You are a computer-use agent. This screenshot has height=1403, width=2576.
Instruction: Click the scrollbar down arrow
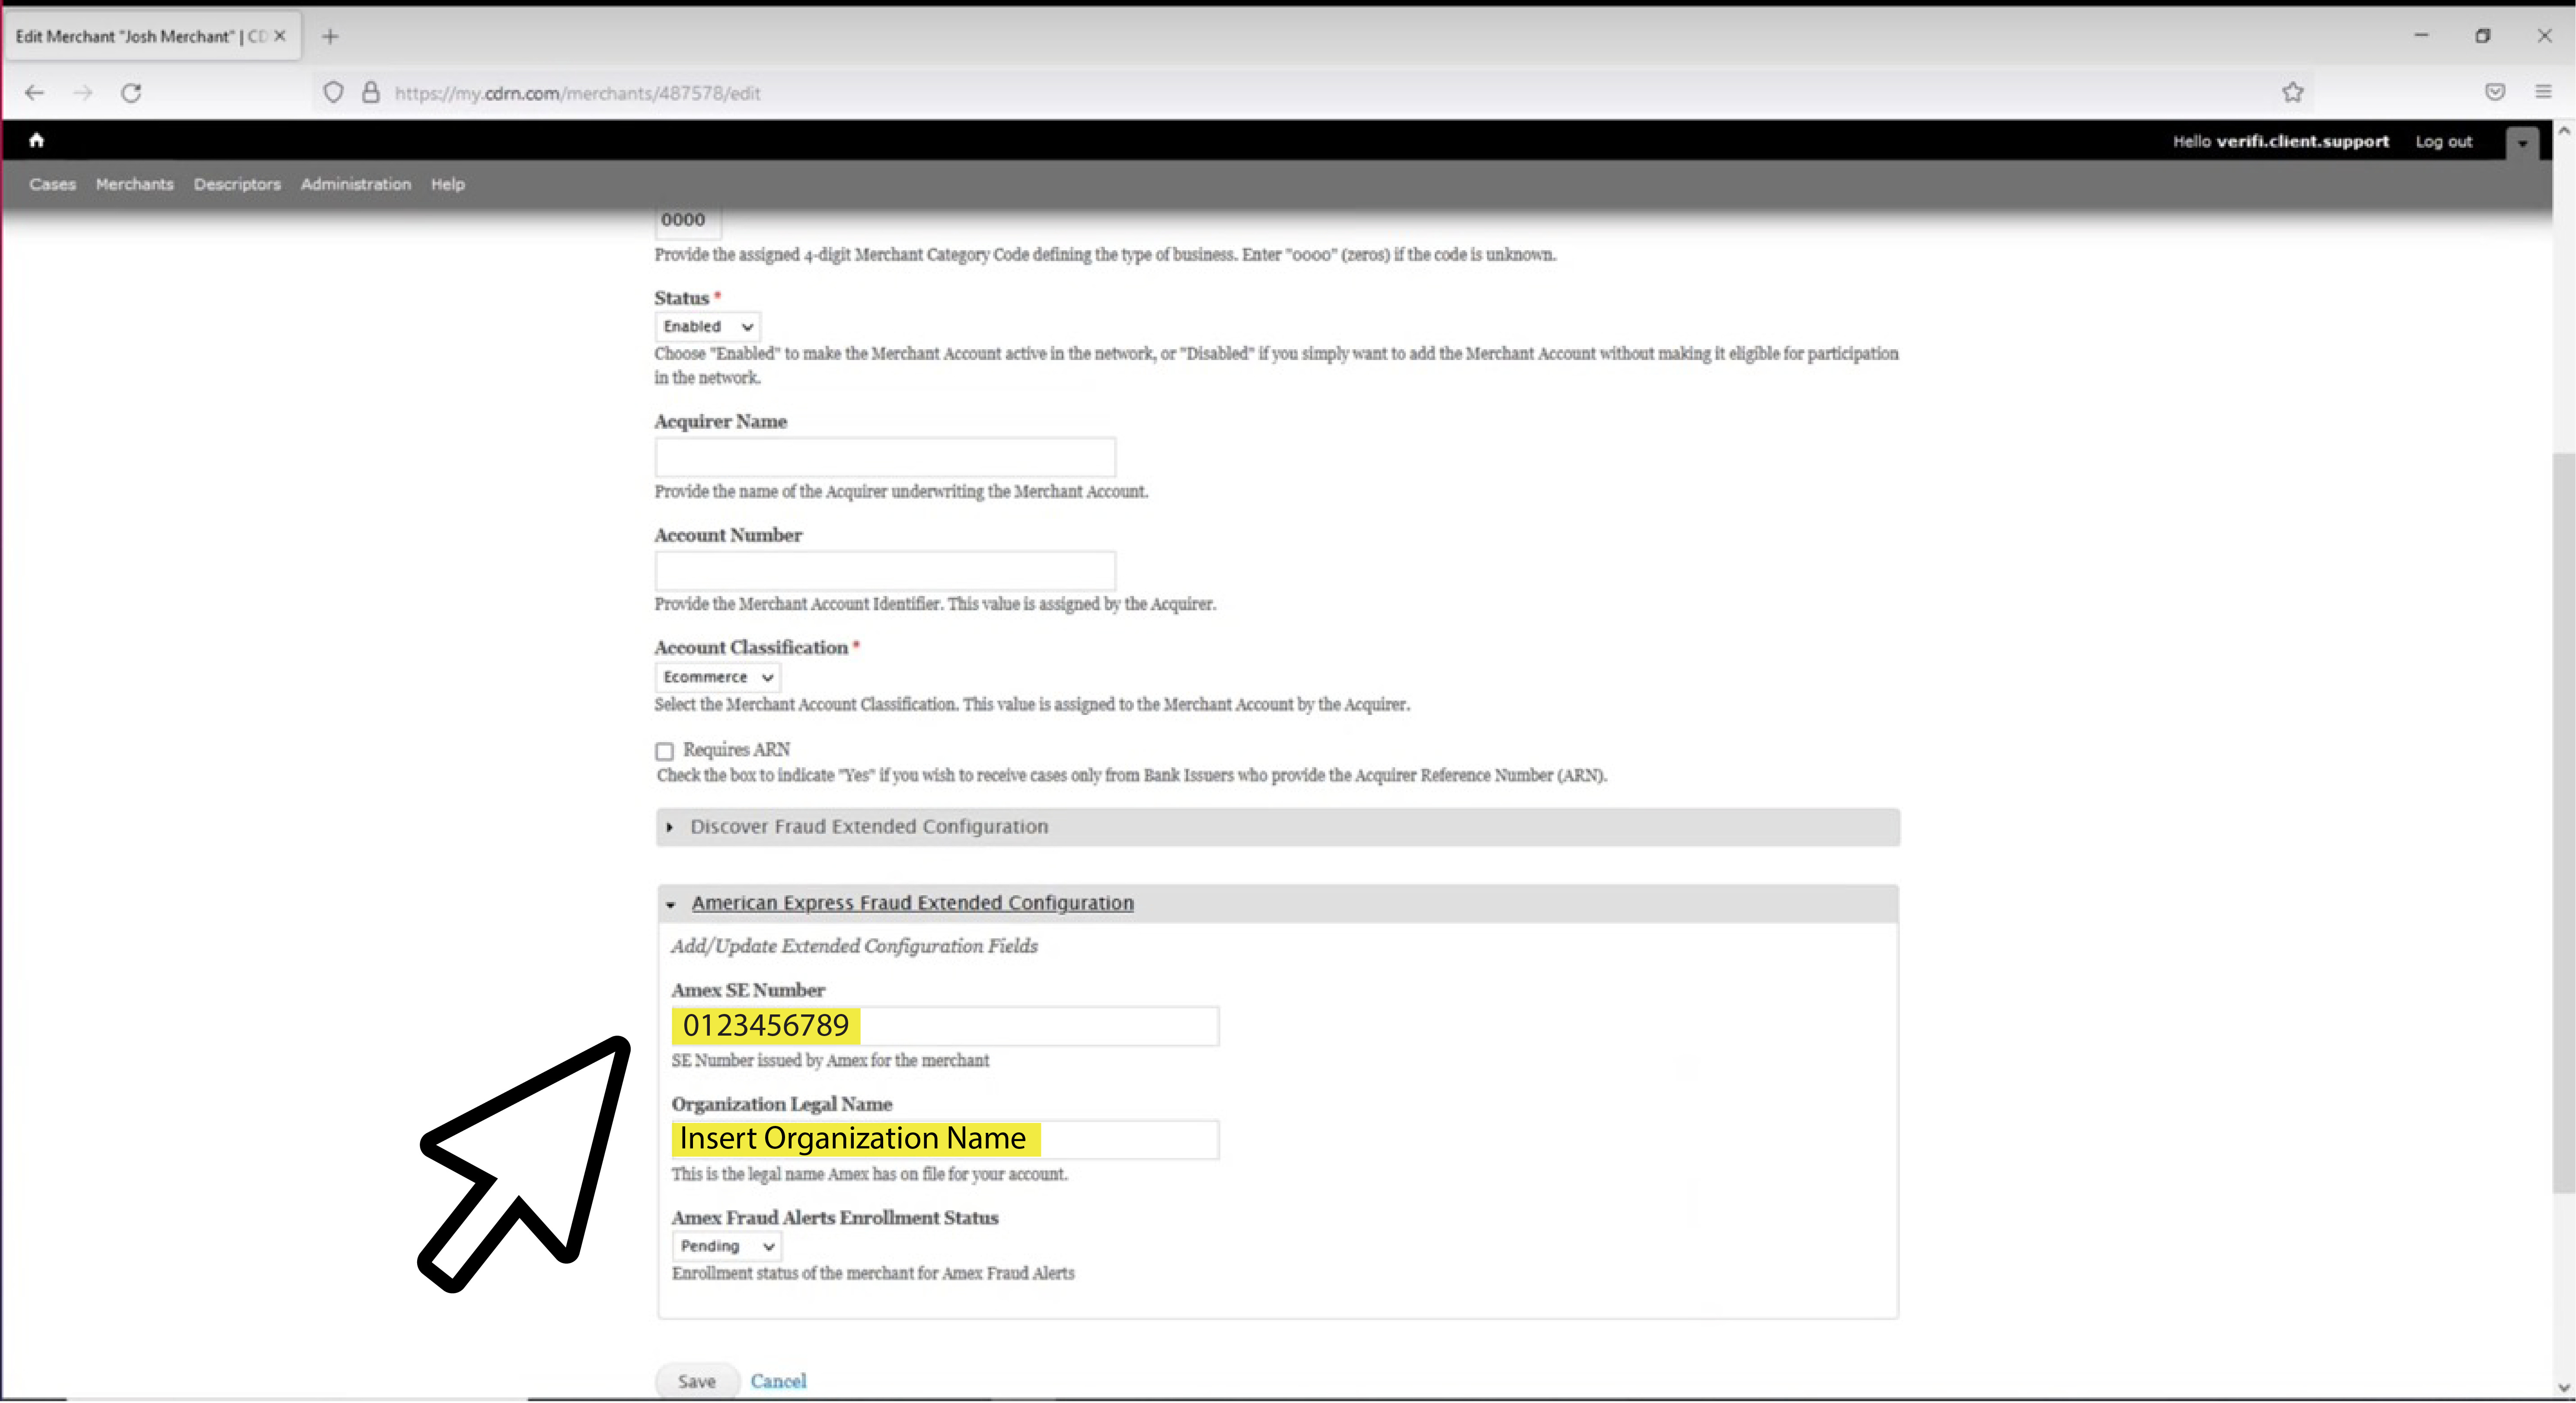point(2564,1387)
